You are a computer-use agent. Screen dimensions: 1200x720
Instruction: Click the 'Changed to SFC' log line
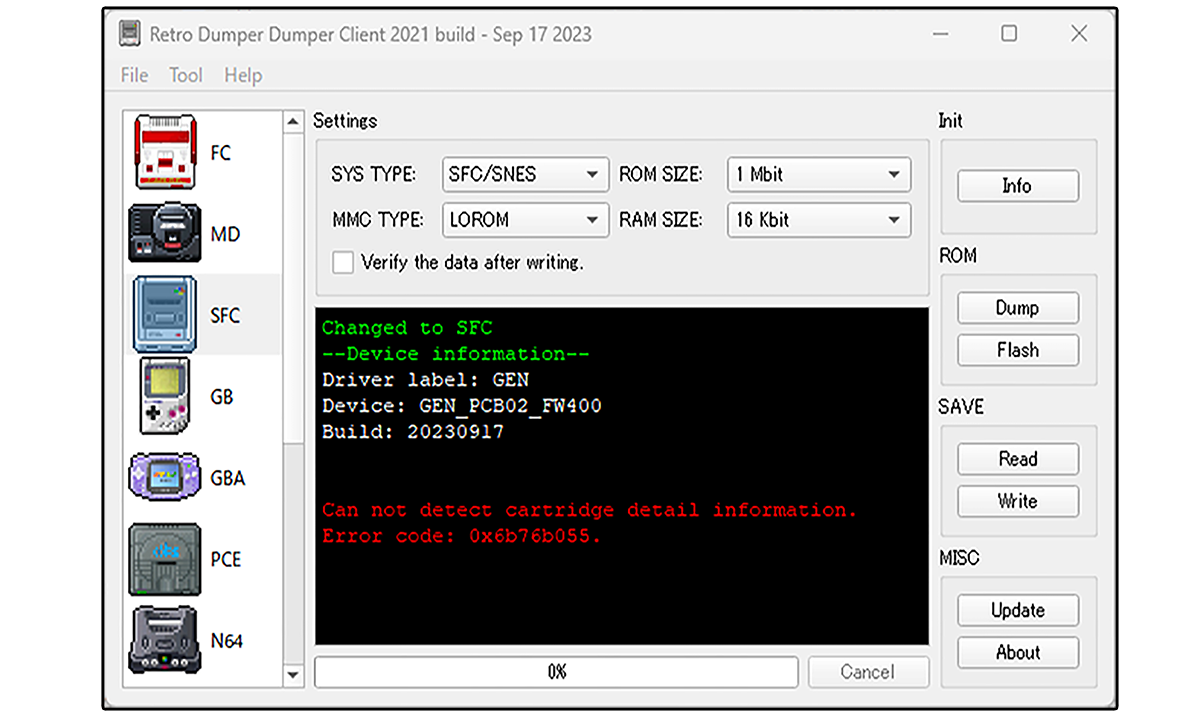coord(407,328)
